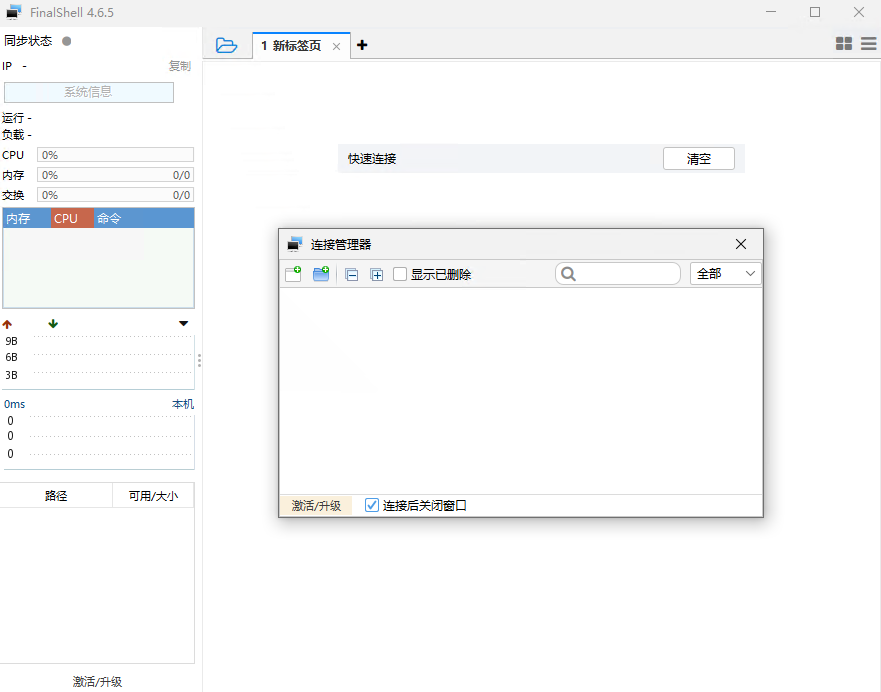Close the 连接管理器 dialog

point(741,244)
